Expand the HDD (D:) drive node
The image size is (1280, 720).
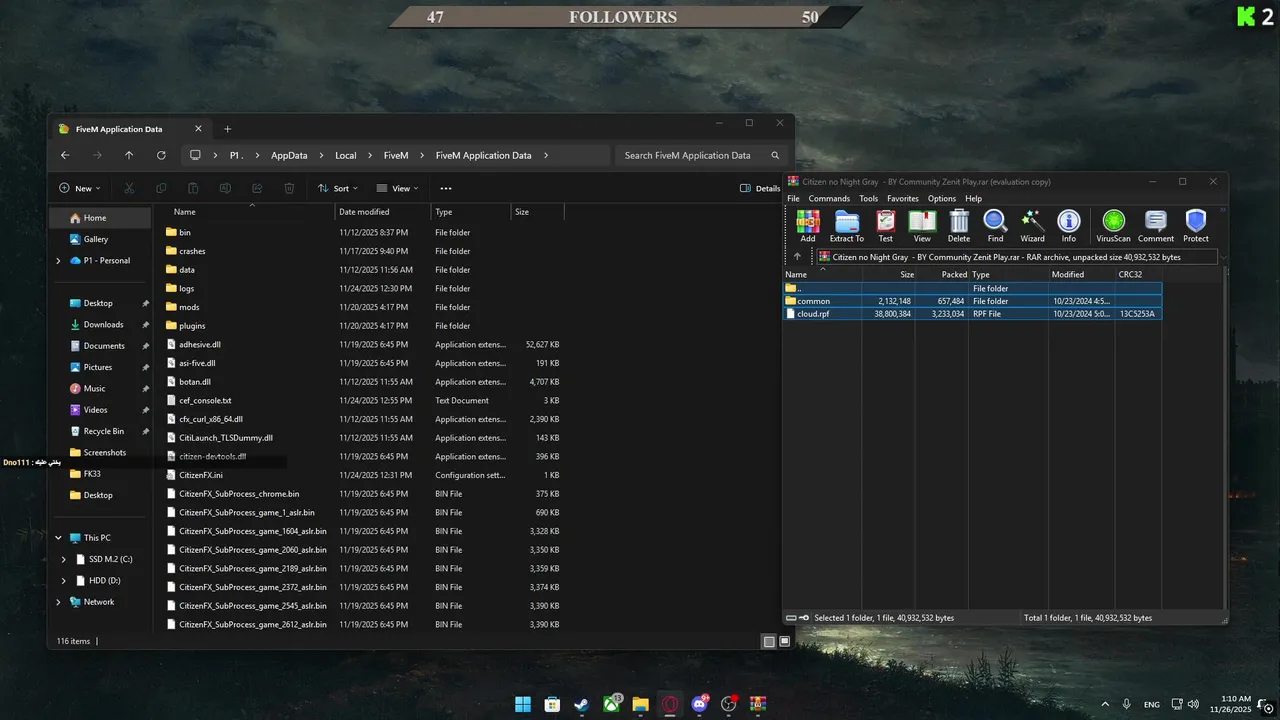(64, 580)
